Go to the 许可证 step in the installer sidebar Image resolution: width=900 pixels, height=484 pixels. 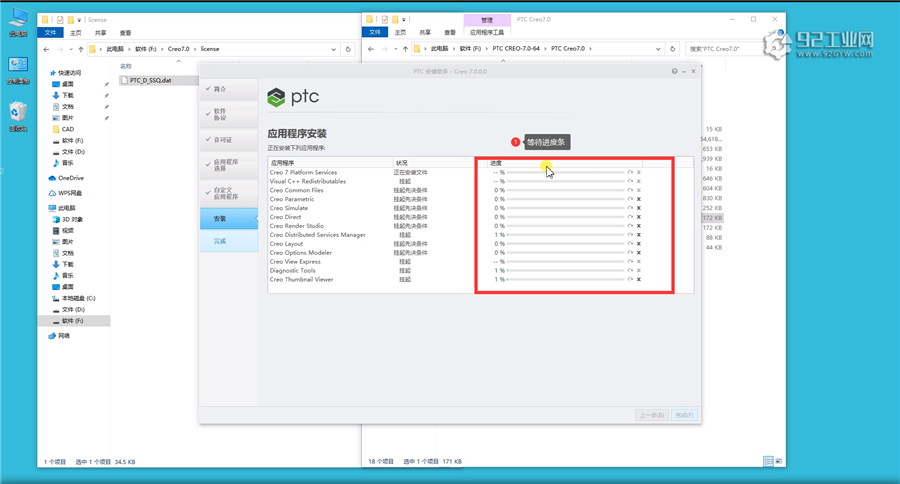pos(228,140)
